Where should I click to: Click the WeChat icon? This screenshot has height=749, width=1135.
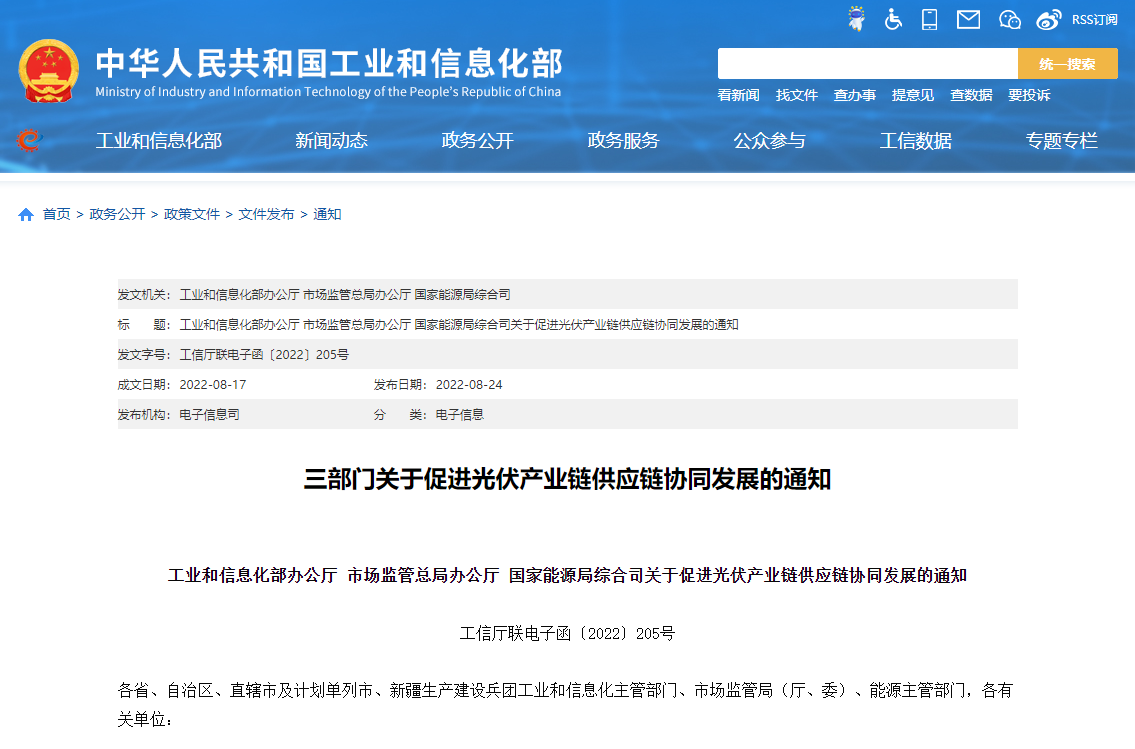(1009, 18)
